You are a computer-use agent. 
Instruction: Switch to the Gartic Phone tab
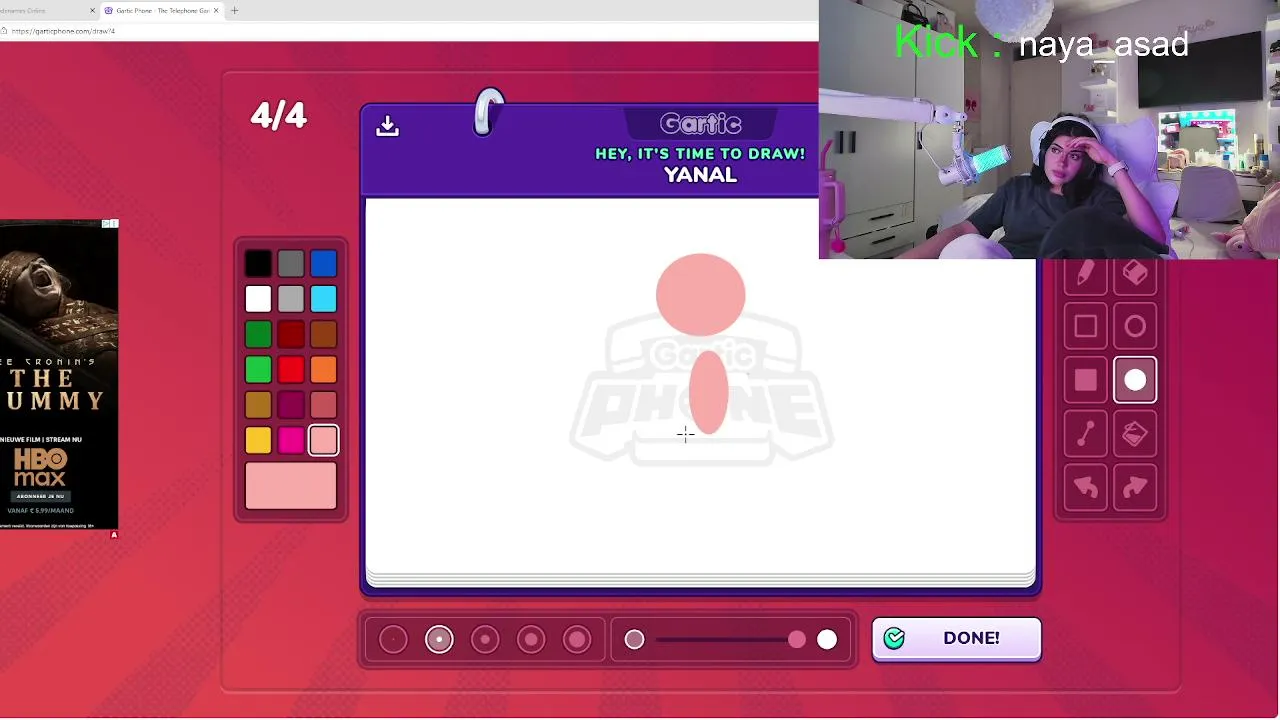click(x=162, y=11)
